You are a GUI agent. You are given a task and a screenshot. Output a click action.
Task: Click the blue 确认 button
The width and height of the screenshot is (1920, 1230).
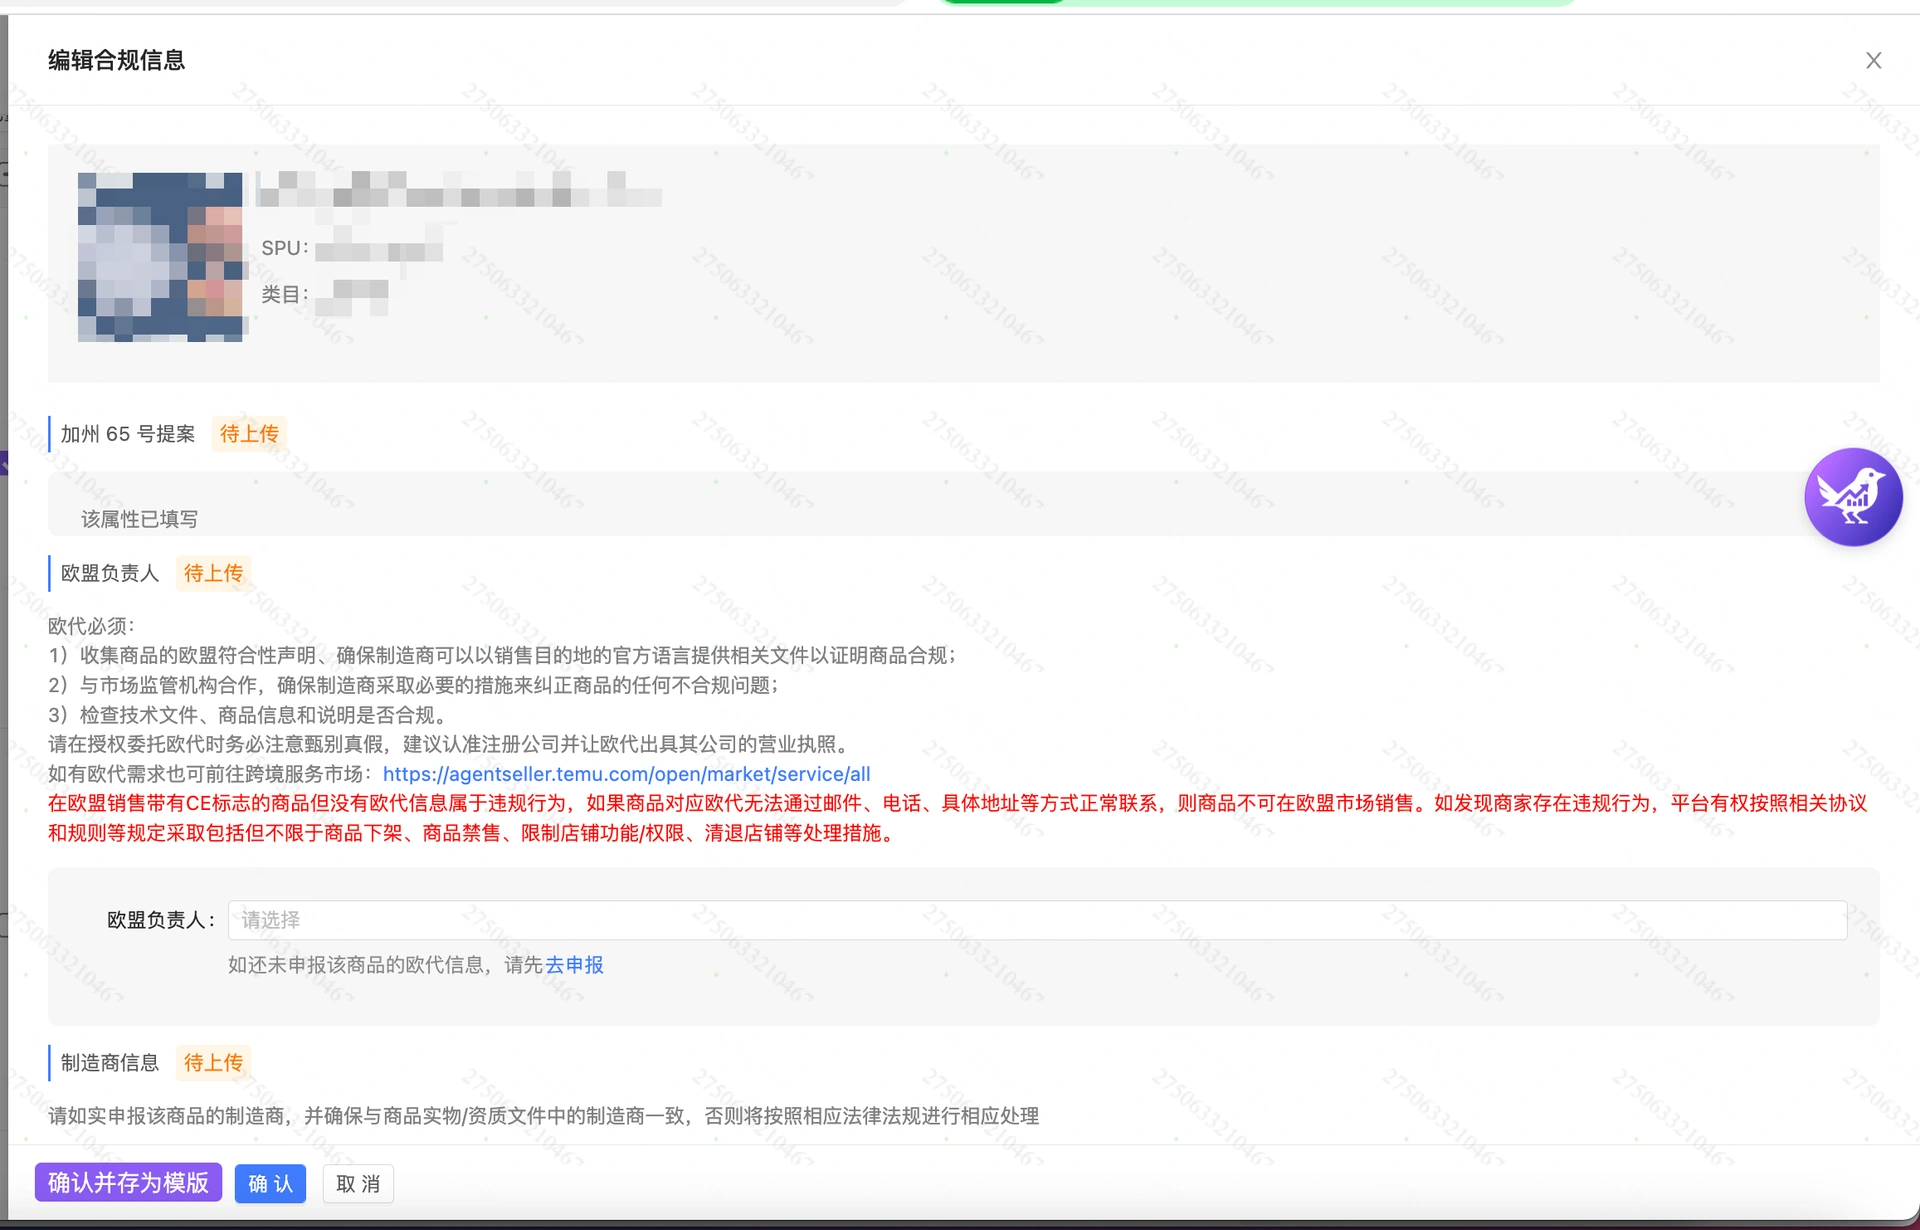click(270, 1184)
